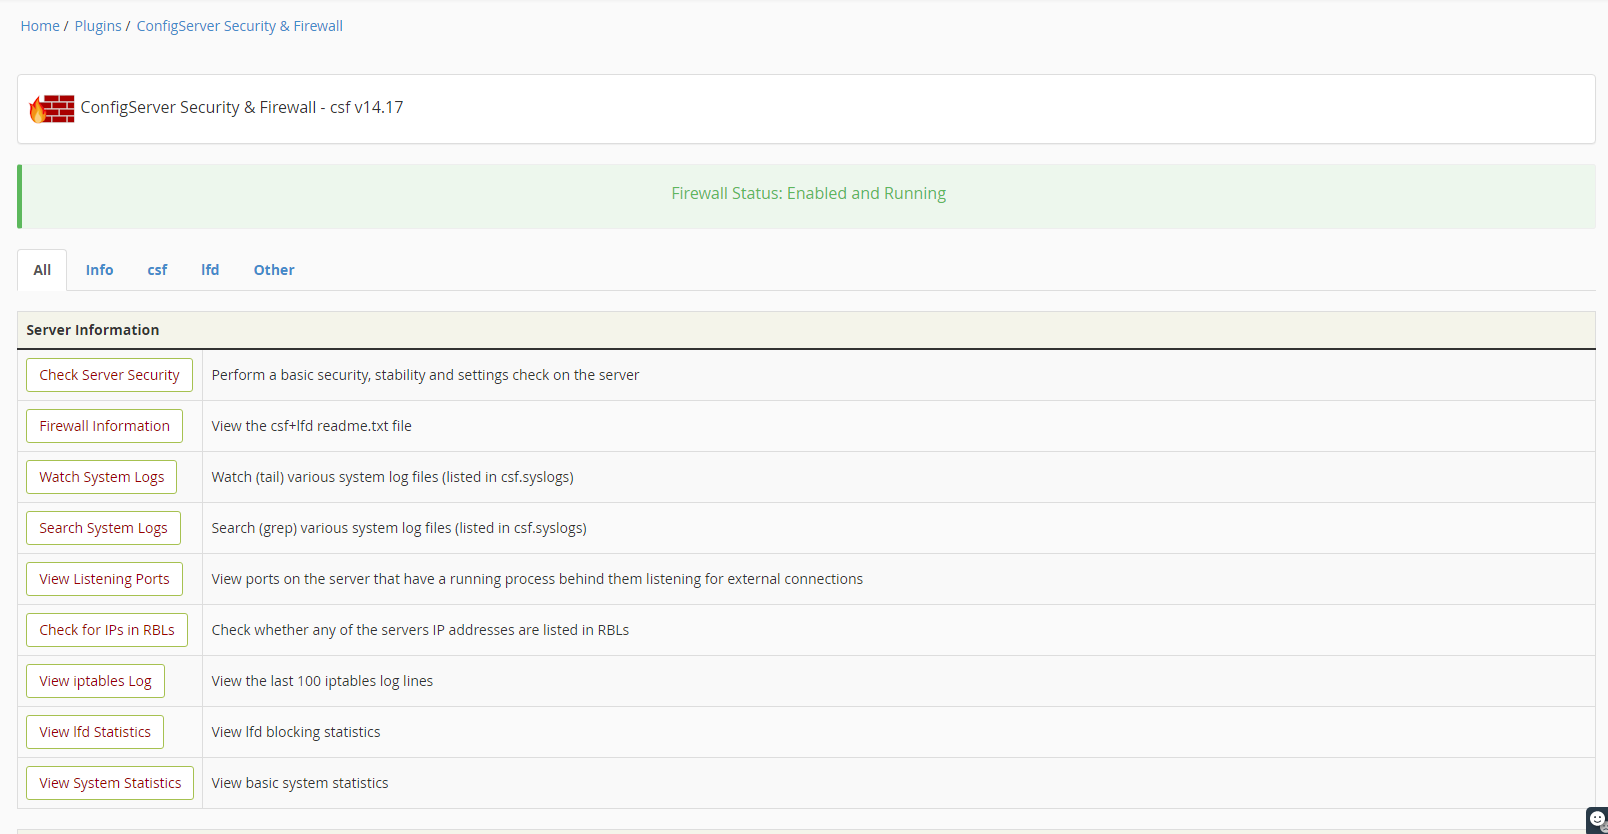The image size is (1608, 834).
Task: Switch to the Other tab
Action: [274, 270]
